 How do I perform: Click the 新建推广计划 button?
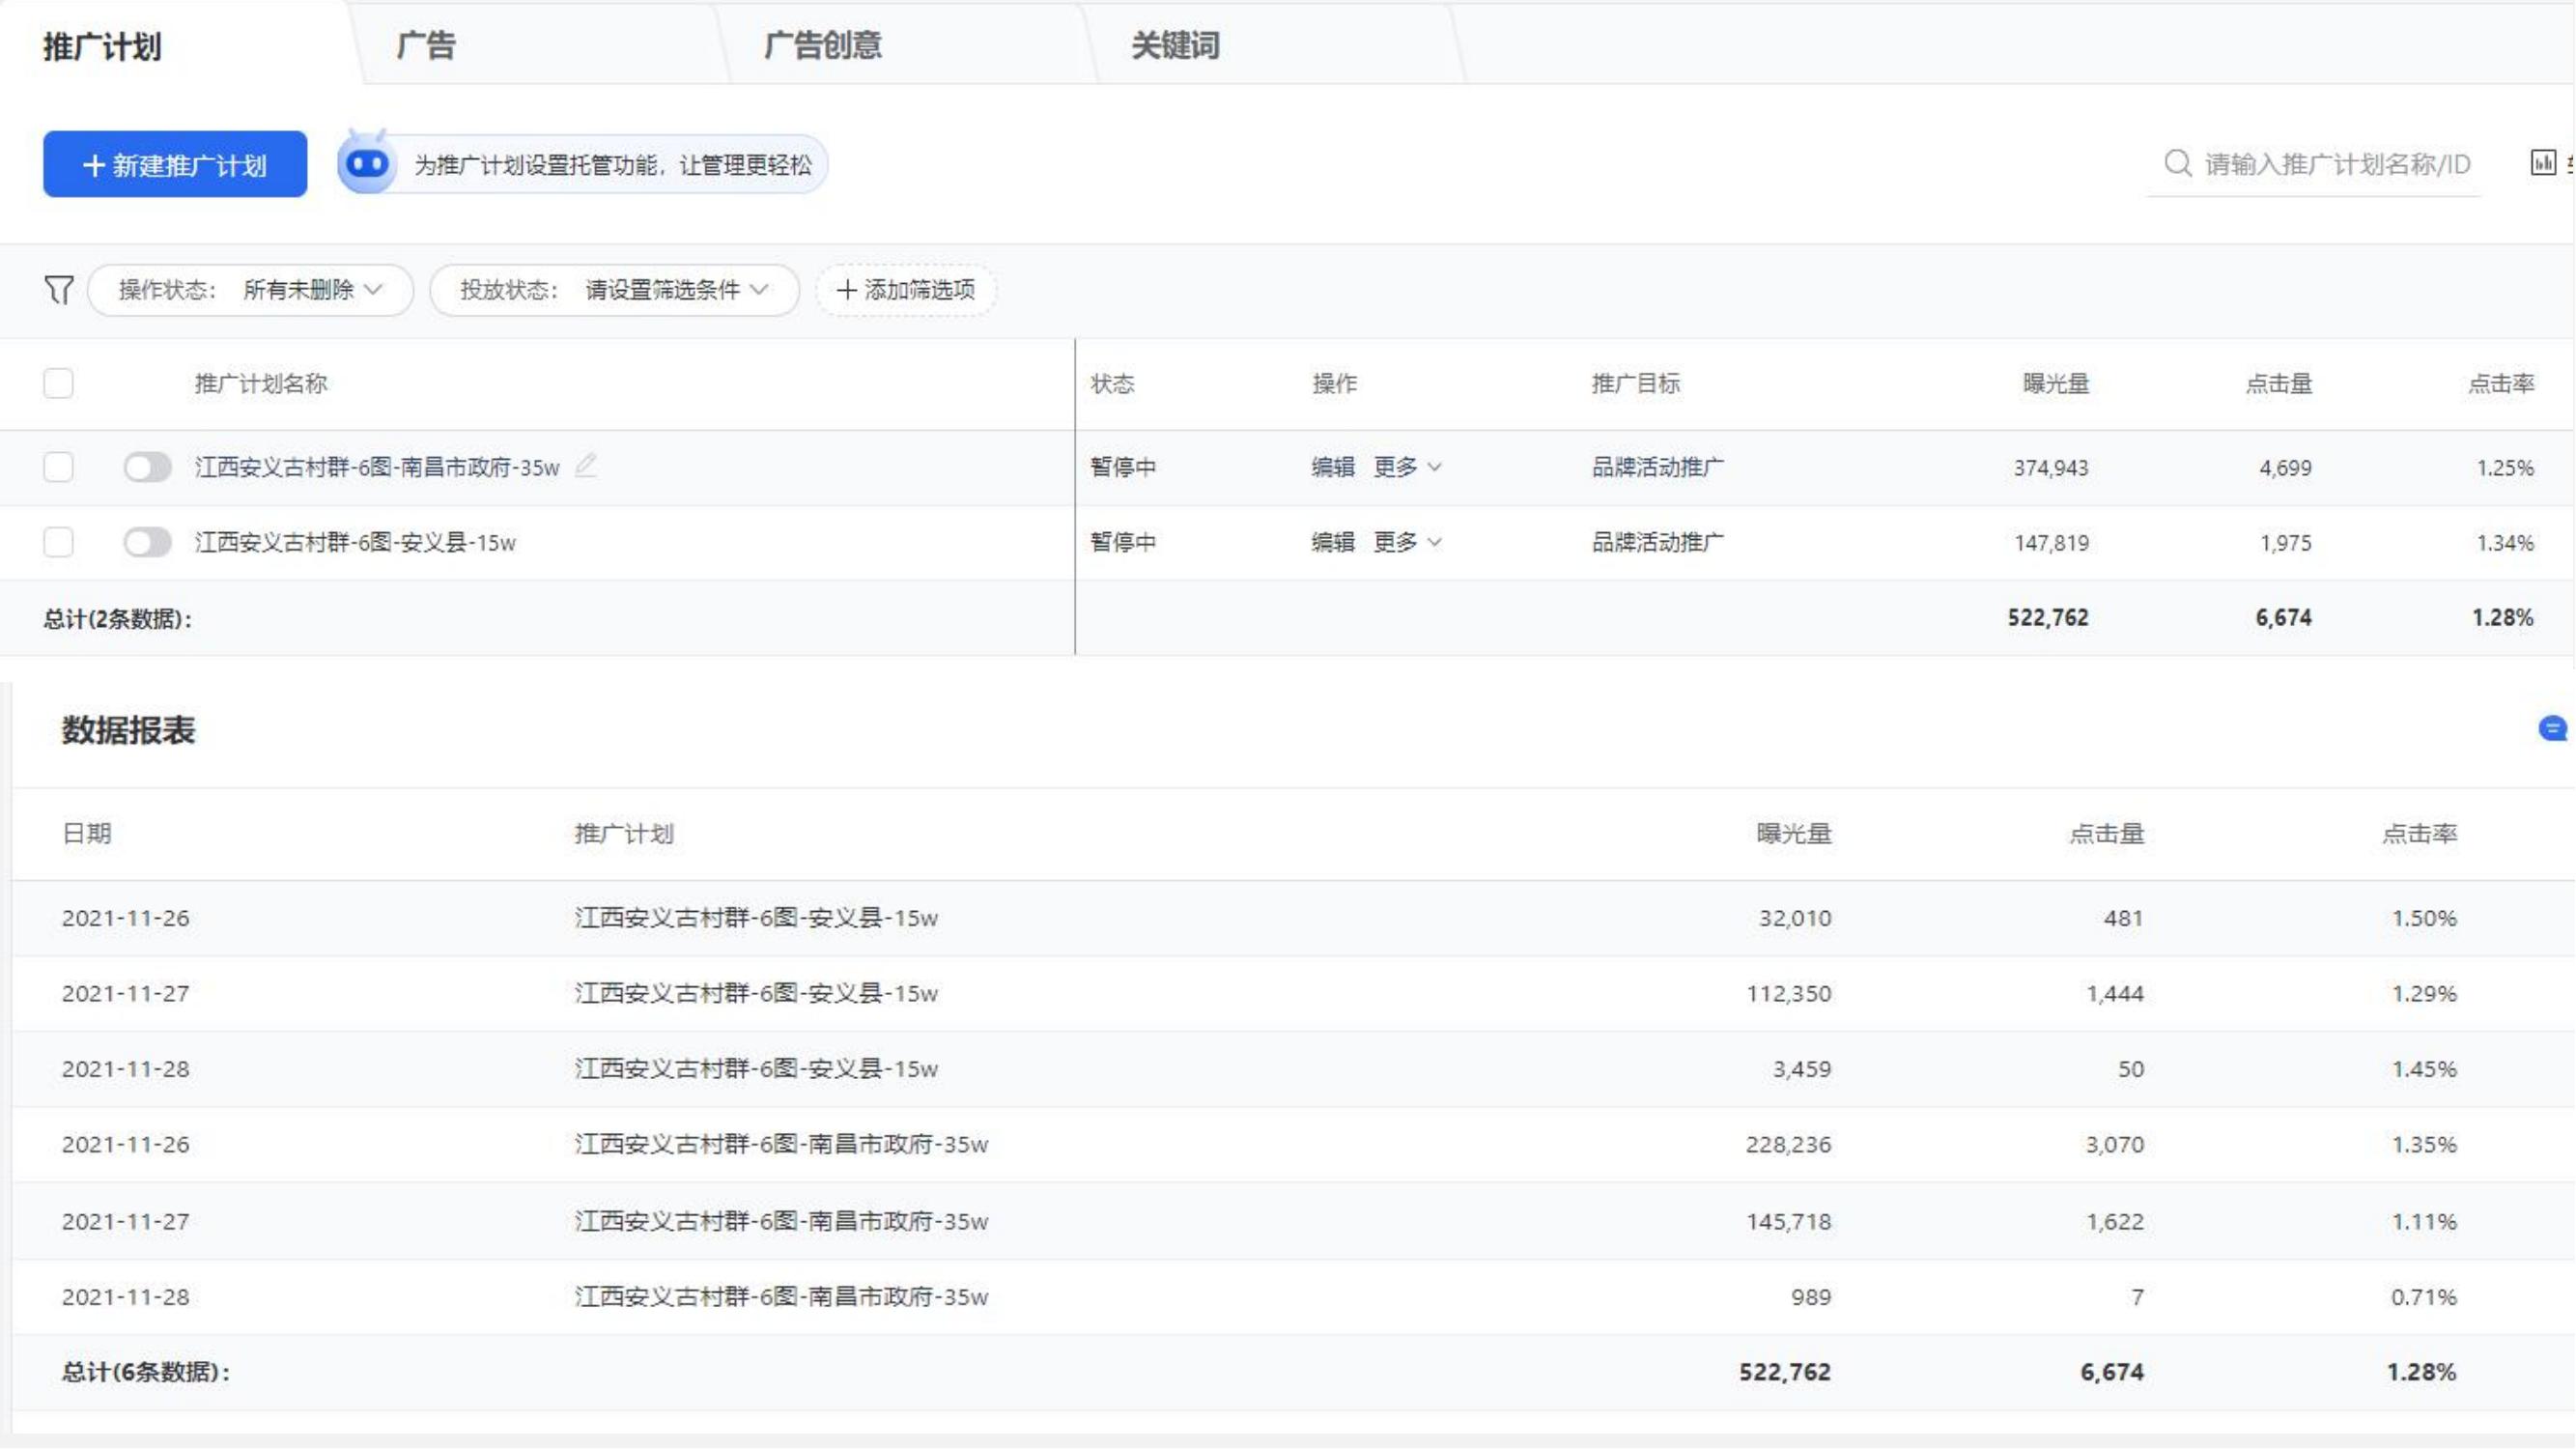tap(175, 164)
